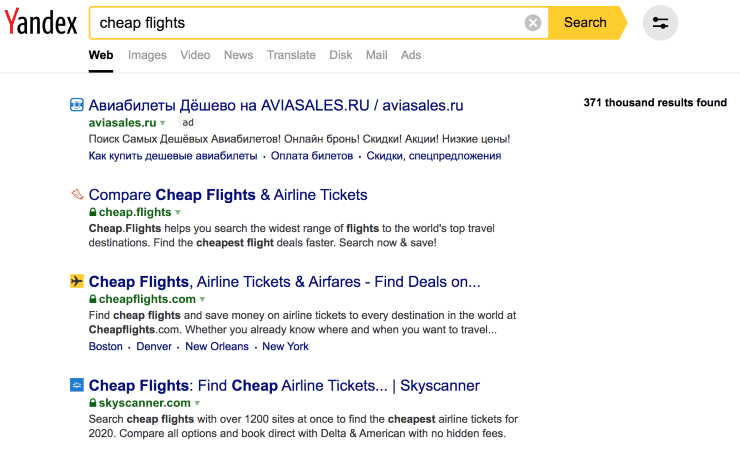Switch to the Video tab
Viewport: 740px width, 454px height.
click(x=195, y=55)
